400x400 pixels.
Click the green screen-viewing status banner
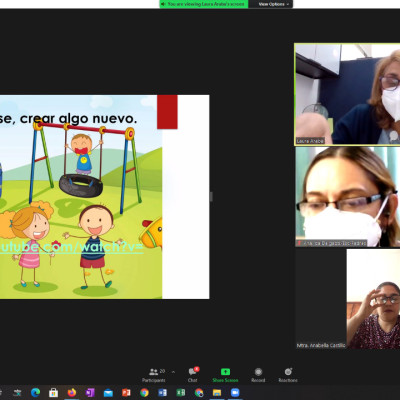(204, 4)
